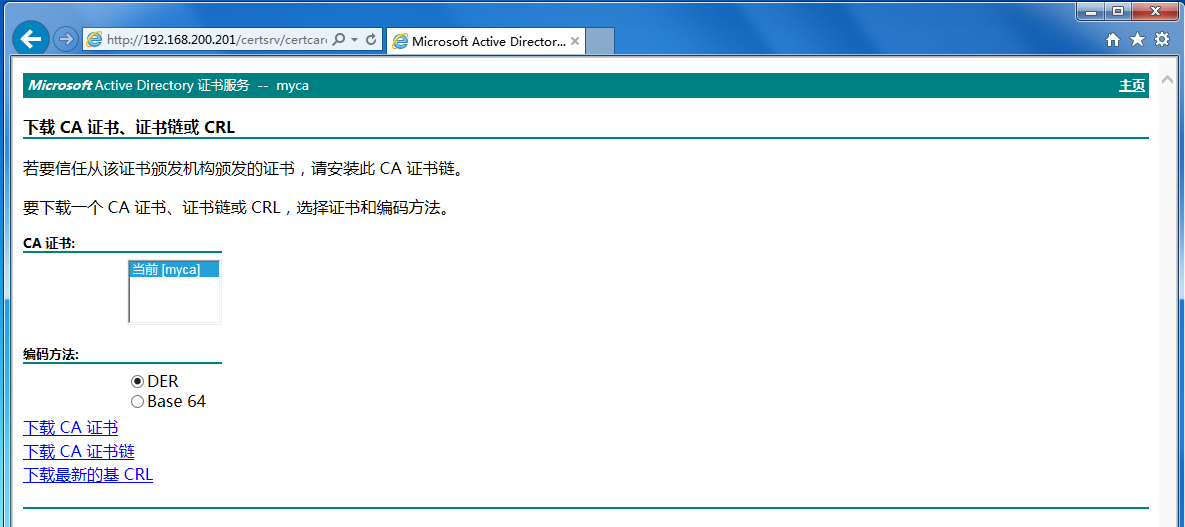
Task: Click the 下载最新的基 CRL link
Action: tap(88, 475)
